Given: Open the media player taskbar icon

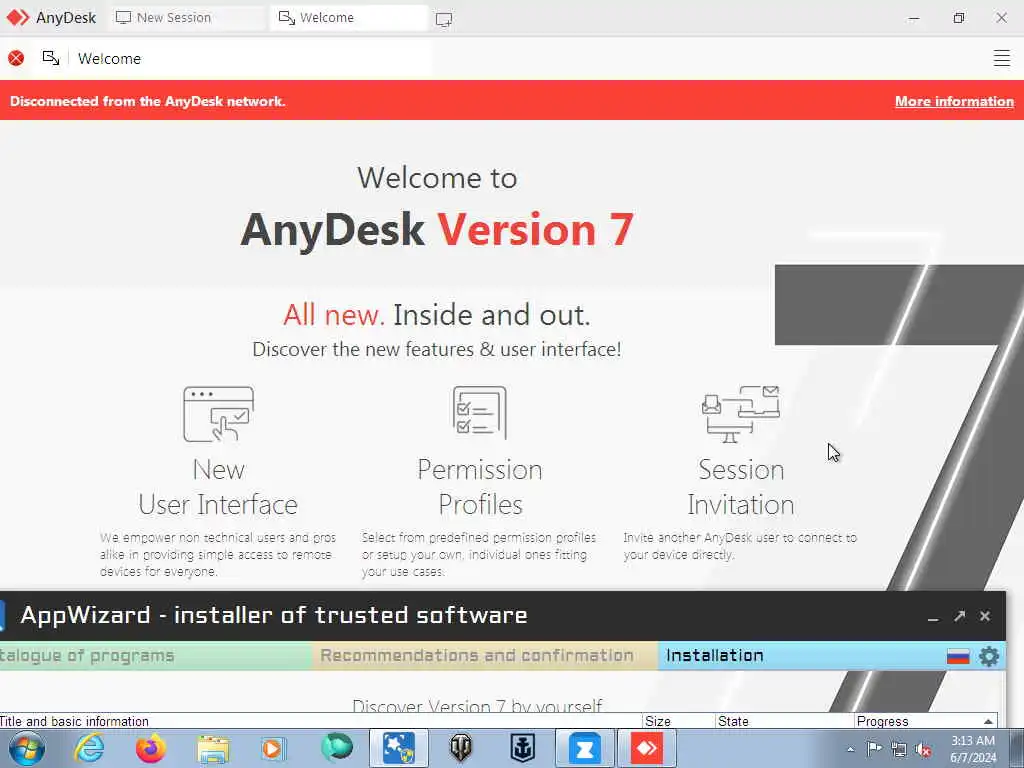Looking at the screenshot, I should [x=274, y=748].
